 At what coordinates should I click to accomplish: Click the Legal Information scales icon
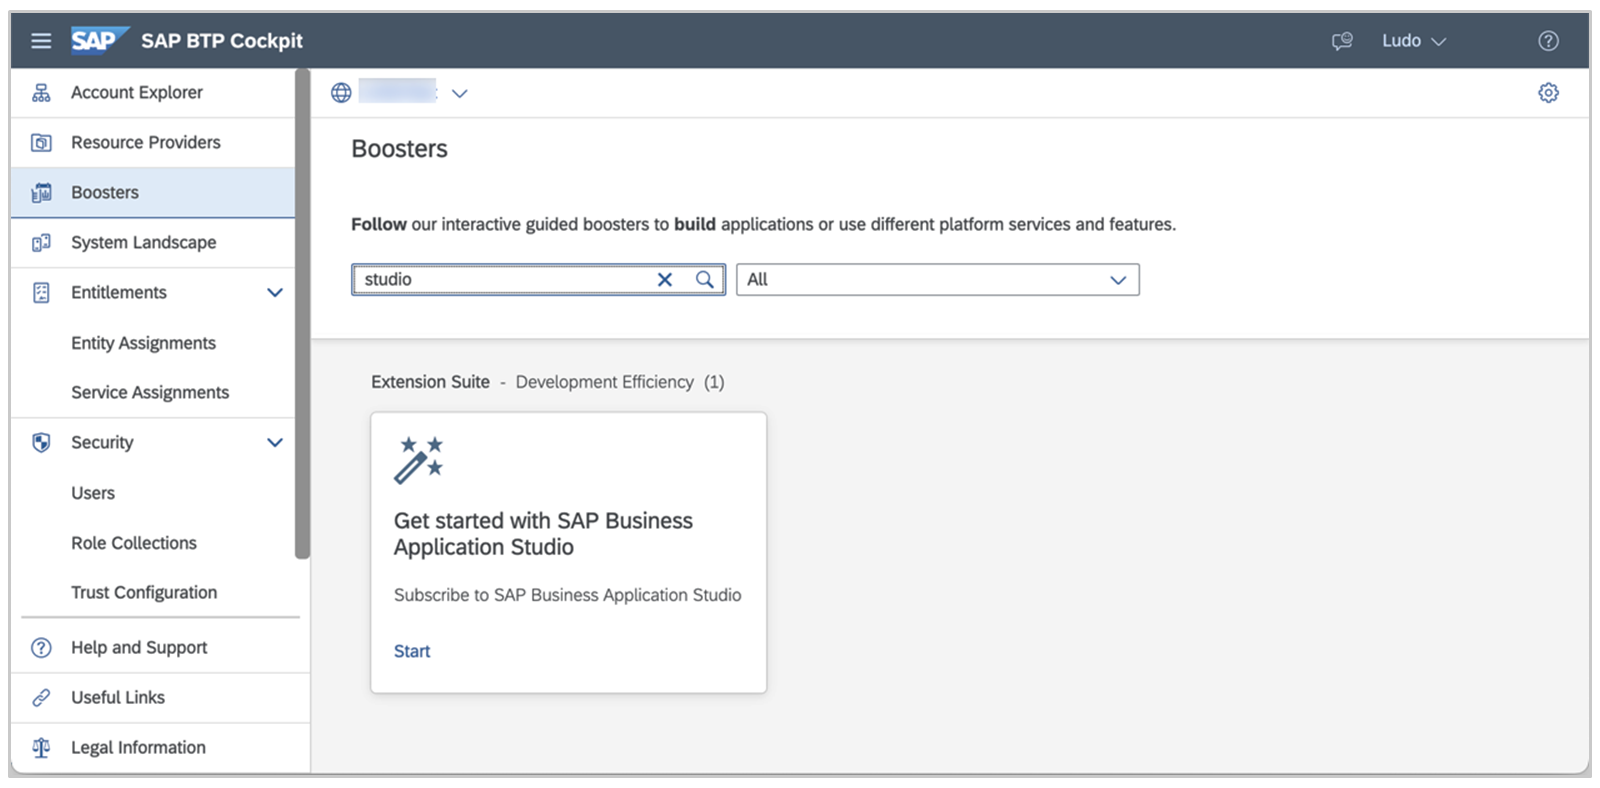point(41,748)
